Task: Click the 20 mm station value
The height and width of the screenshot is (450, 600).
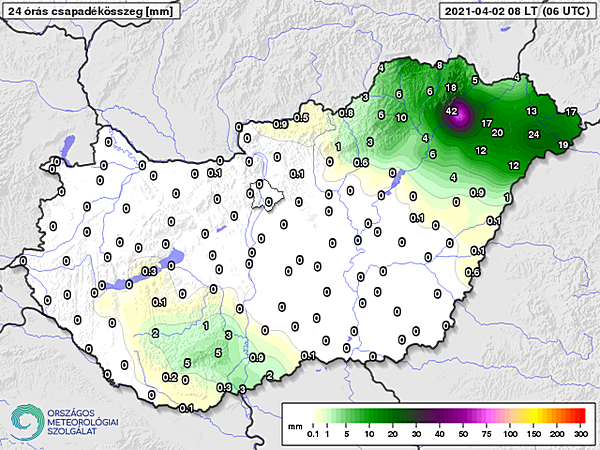Action: [x=497, y=133]
